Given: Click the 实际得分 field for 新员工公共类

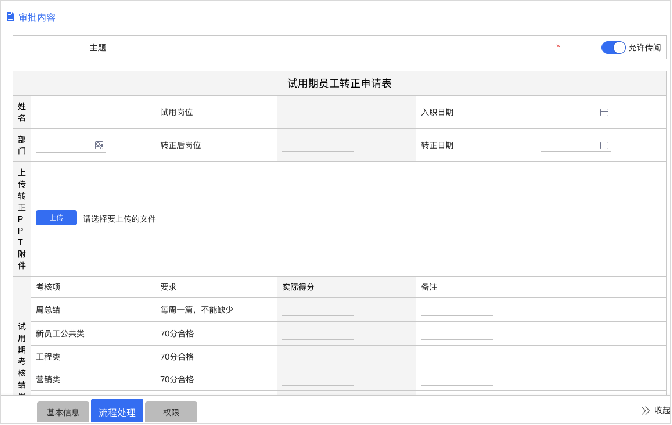Looking at the screenshot, I should [x=318, y=334].
